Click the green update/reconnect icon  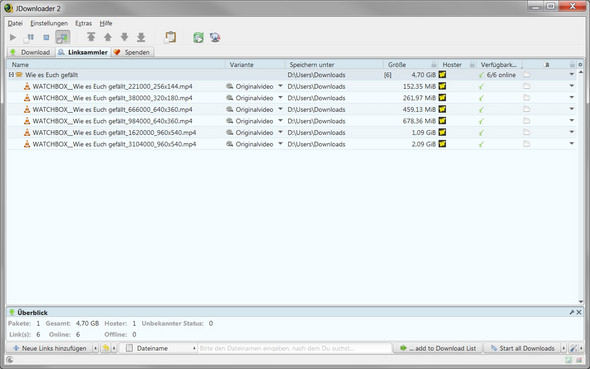click(198, 37)
